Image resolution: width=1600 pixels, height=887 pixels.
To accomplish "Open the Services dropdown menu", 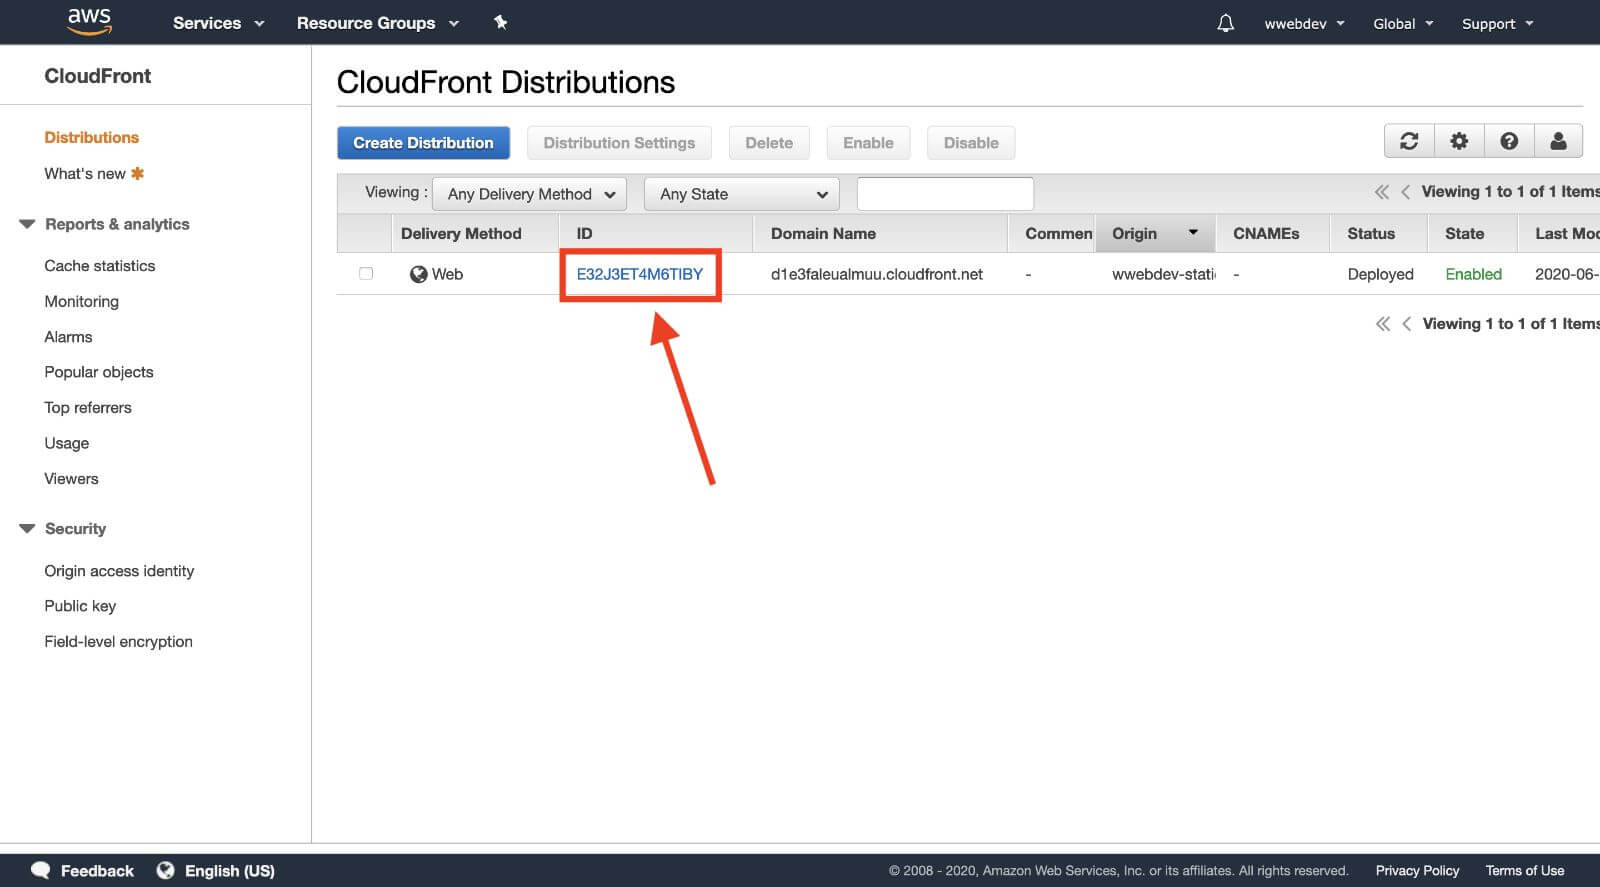I will (x=218, y=23).
